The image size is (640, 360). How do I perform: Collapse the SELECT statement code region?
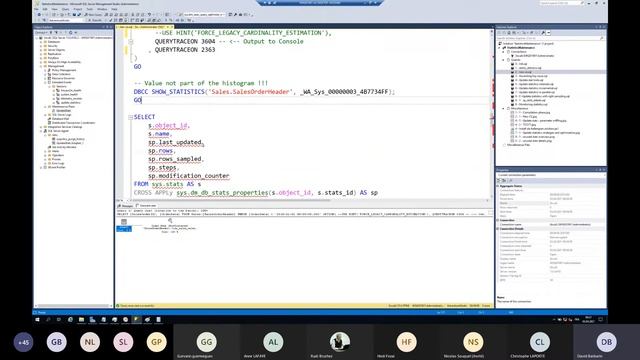[x=131, y=117]
